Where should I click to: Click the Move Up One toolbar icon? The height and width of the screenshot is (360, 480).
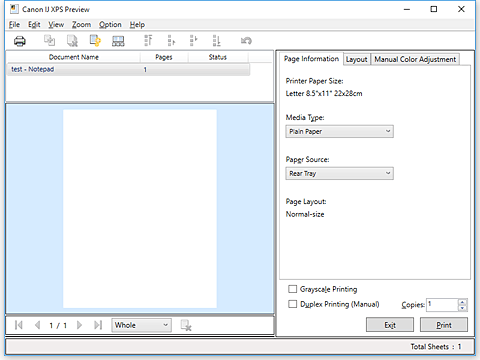coord(171,41)
